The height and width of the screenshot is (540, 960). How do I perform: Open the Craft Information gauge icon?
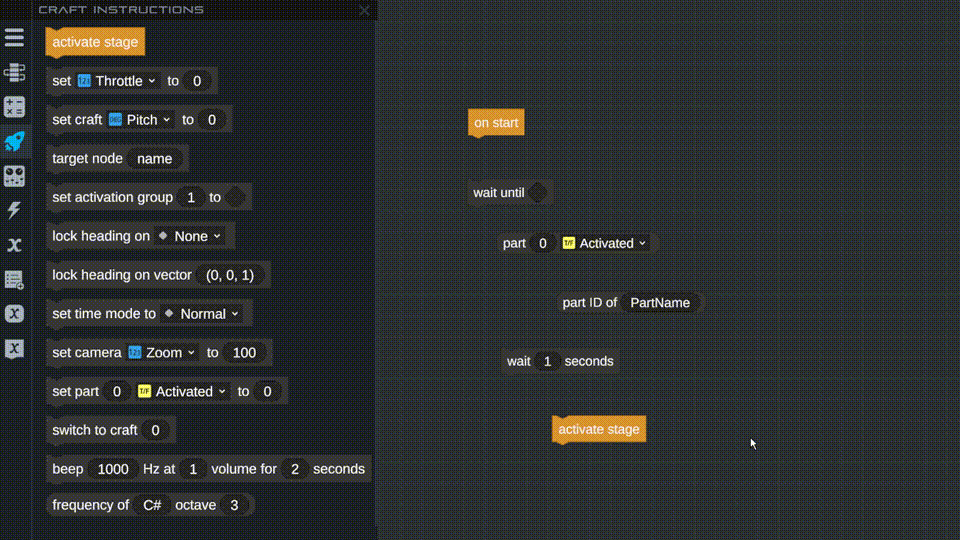(14, 176)
